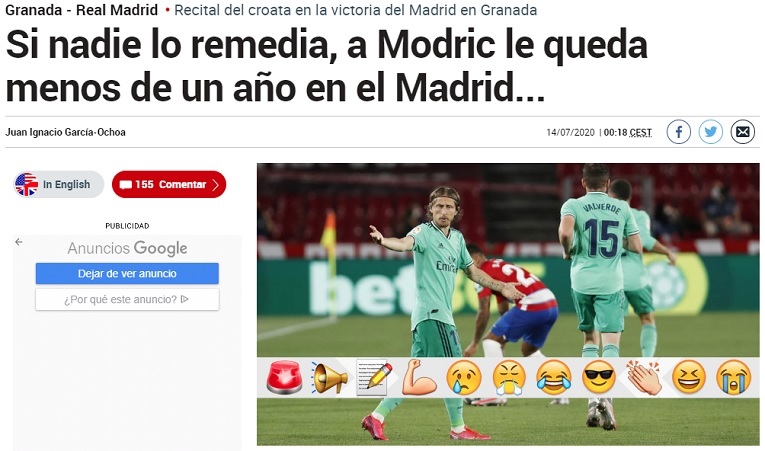Screen dimensions: 765x451
Task: Pick the notepad with pencil emoji
Action: [x=374, y=377]
